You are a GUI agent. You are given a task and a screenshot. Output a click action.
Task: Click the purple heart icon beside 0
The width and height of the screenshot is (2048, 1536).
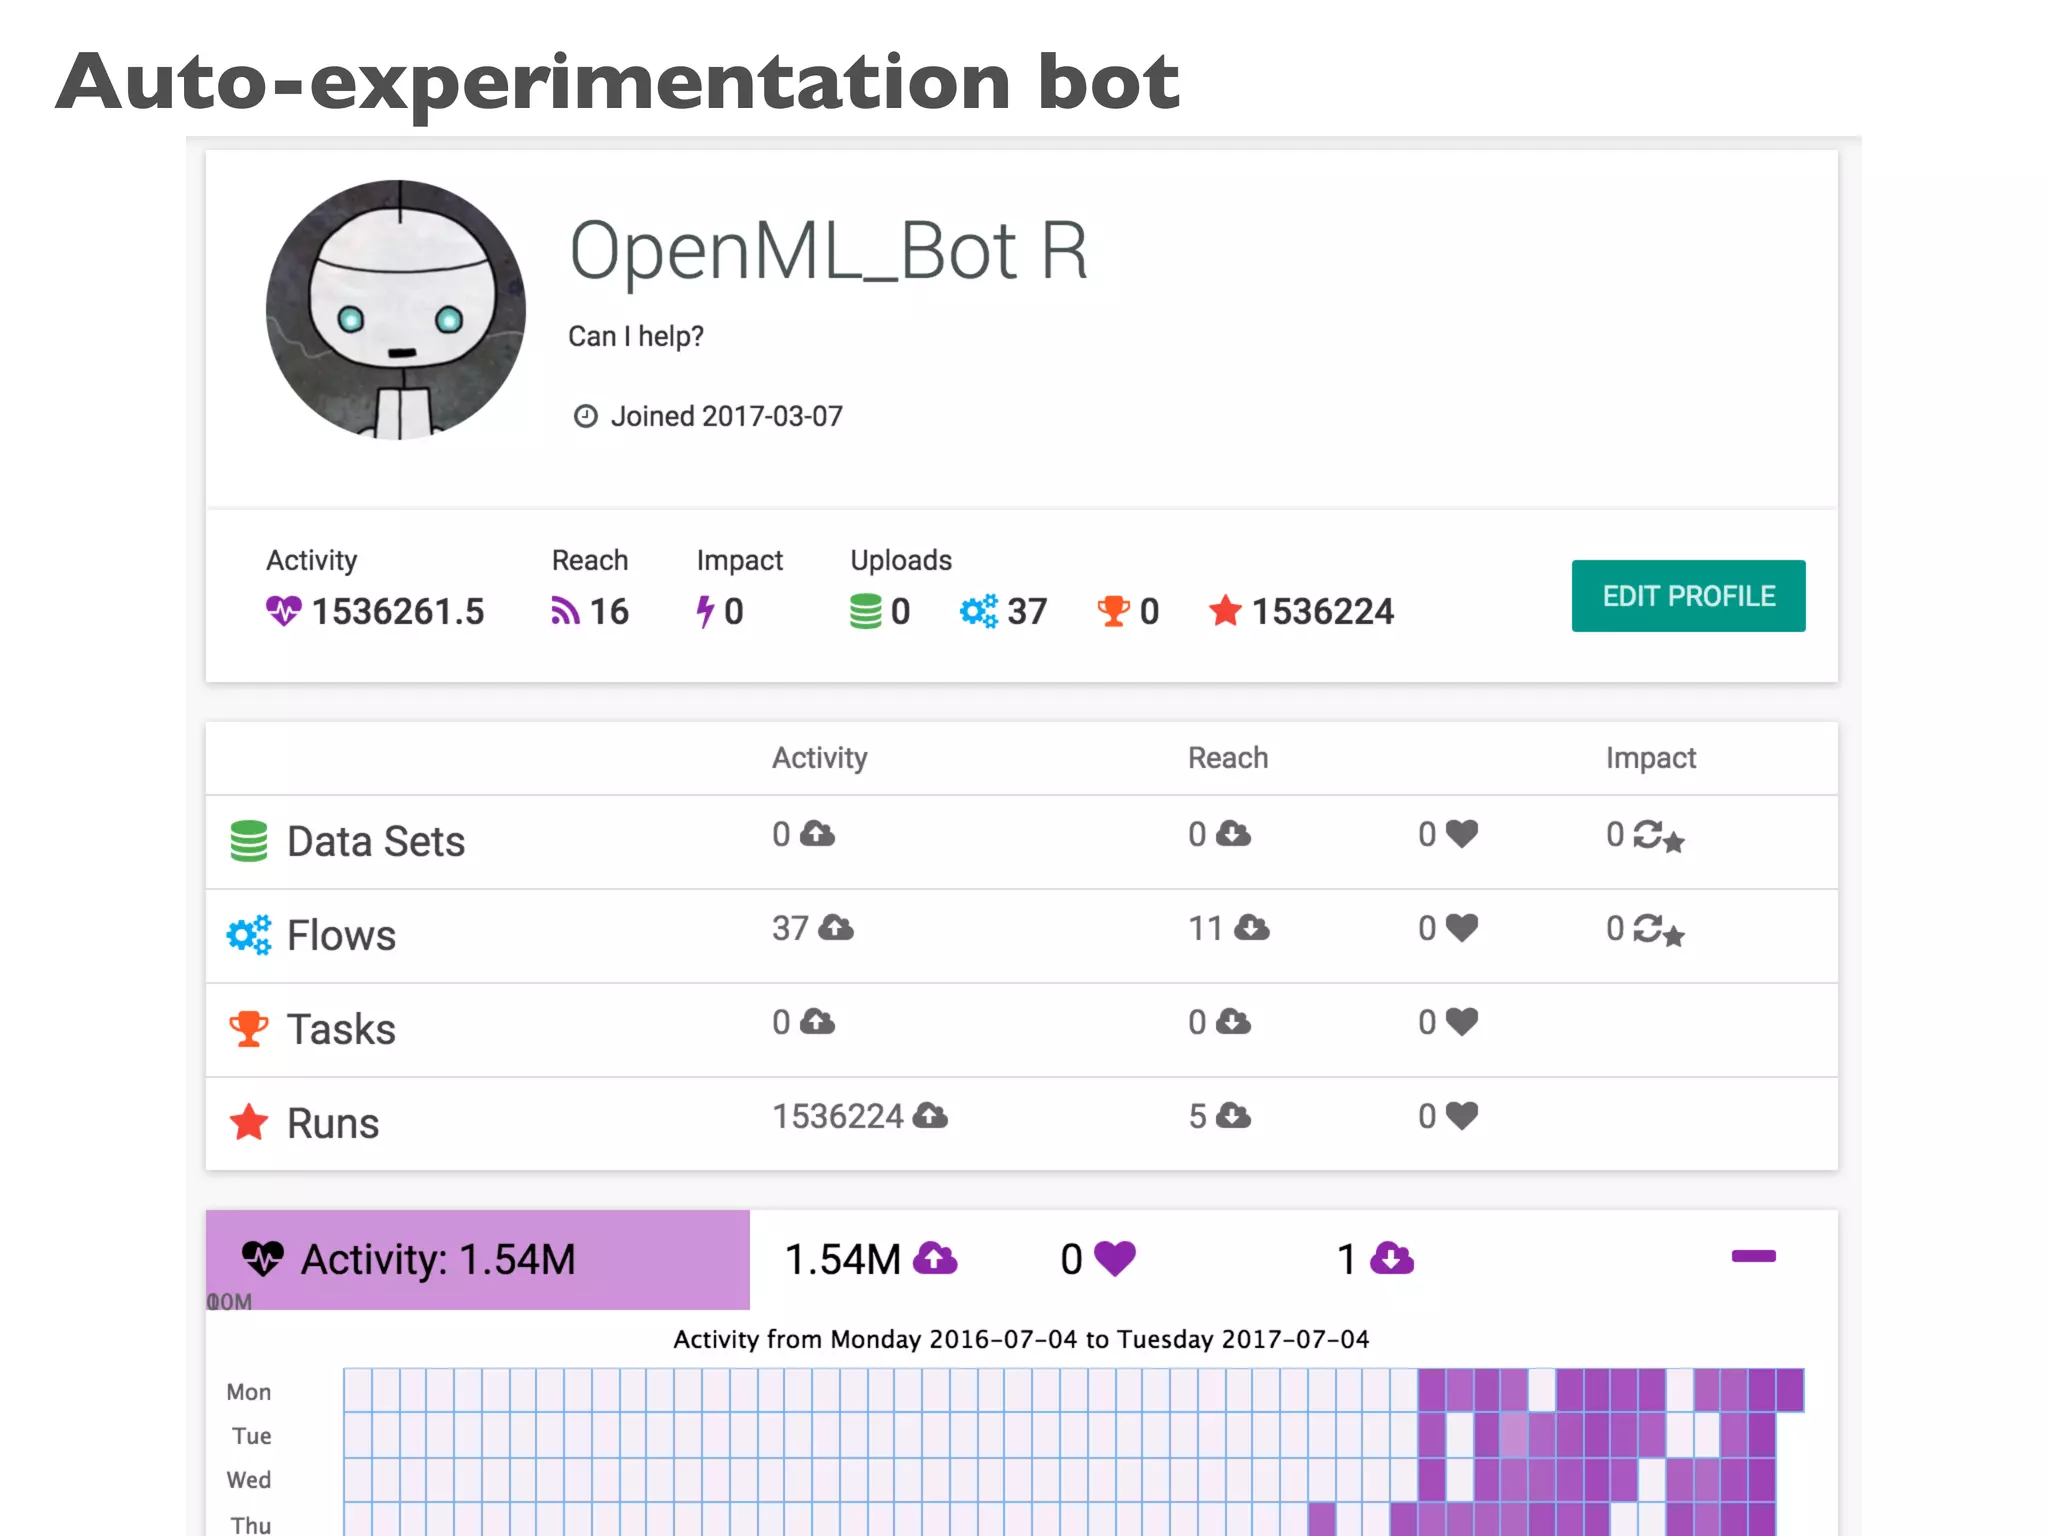[x=1115, y=1259]
